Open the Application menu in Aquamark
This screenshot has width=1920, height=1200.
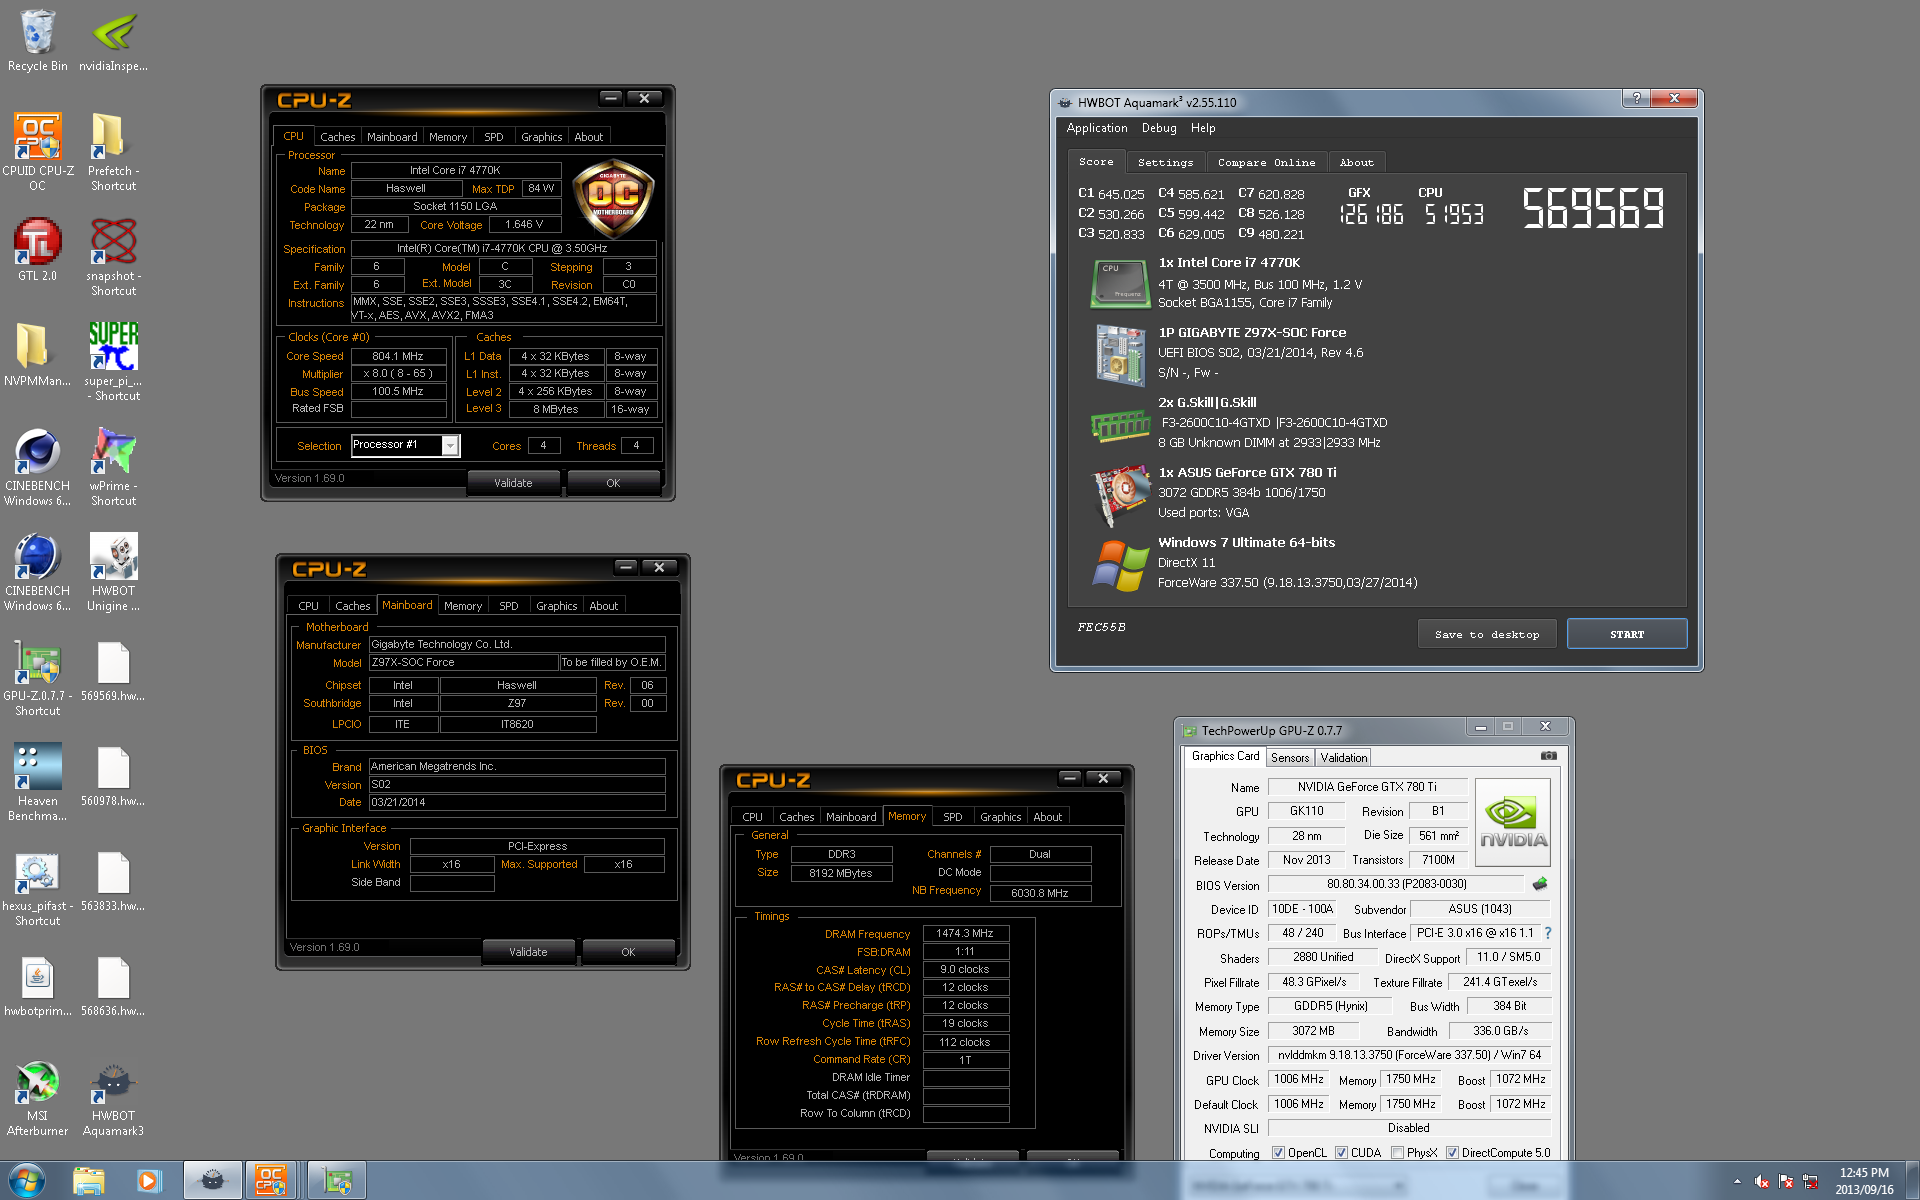pyautogui.click(x=1096, y=128)
